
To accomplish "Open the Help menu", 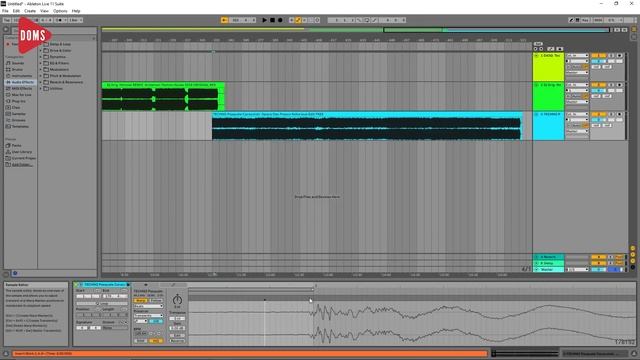I will coord(76,11).
